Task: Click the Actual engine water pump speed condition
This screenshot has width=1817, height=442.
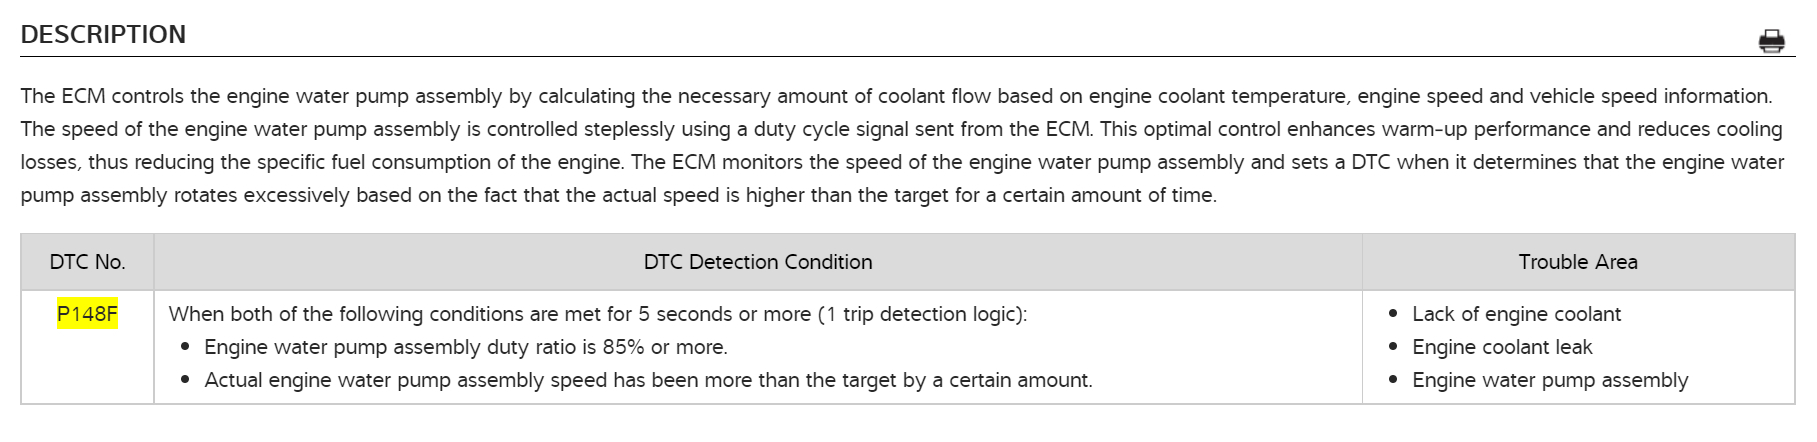Action: 647,380
